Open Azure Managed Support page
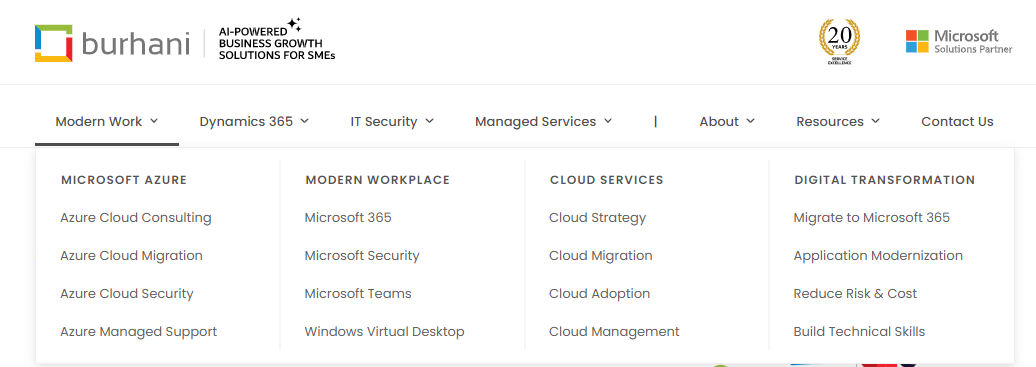 (139, 331)
